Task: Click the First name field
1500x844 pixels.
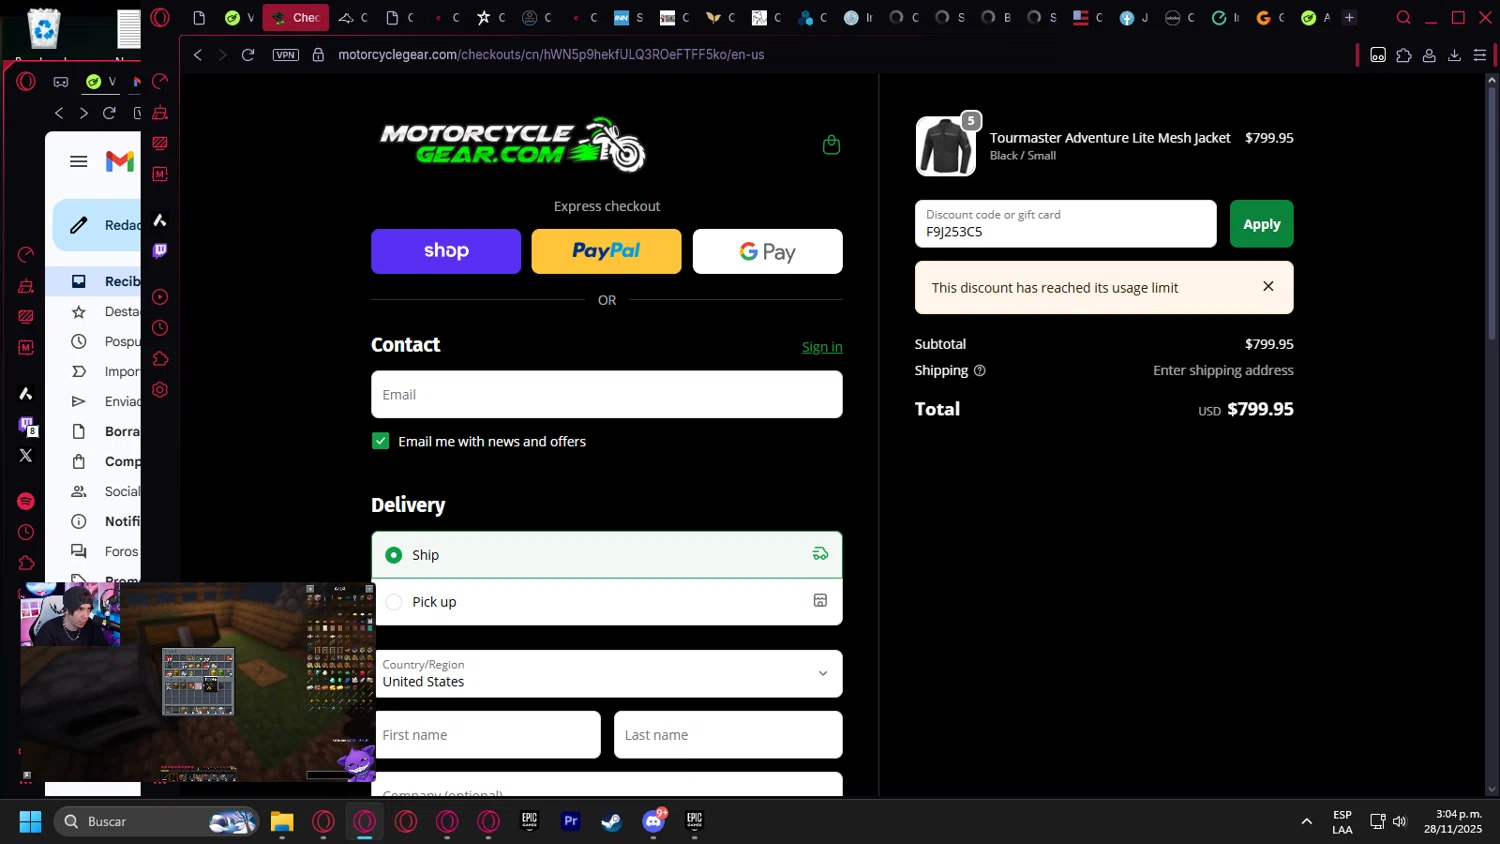Action: click(488, 735)
